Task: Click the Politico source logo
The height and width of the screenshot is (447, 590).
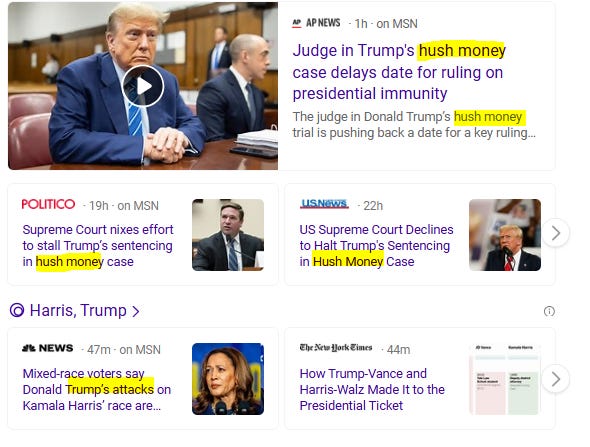Action: click(48, 204)
